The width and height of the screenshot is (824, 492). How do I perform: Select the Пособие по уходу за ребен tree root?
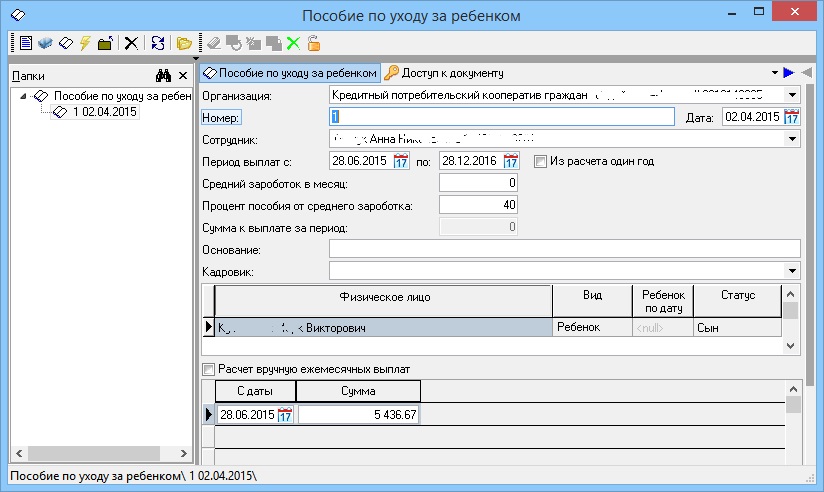pos(122,96)
